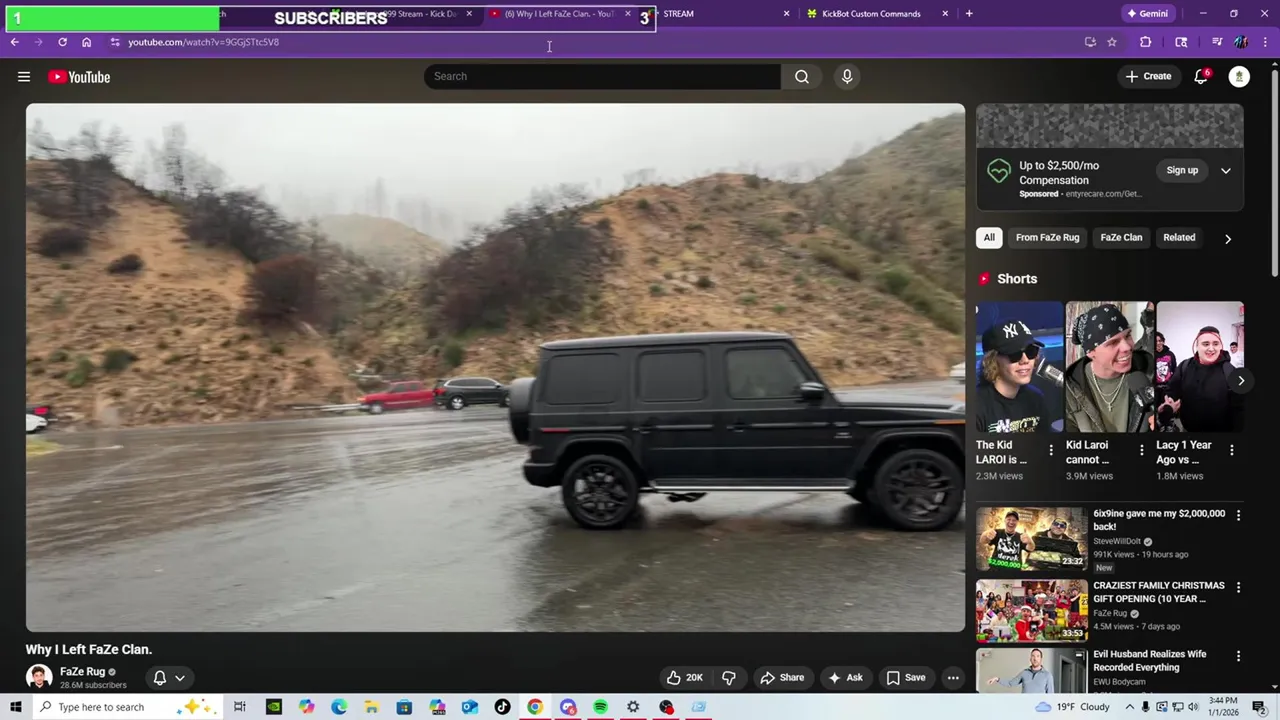Start voice search with the microphone

point(847,76)
